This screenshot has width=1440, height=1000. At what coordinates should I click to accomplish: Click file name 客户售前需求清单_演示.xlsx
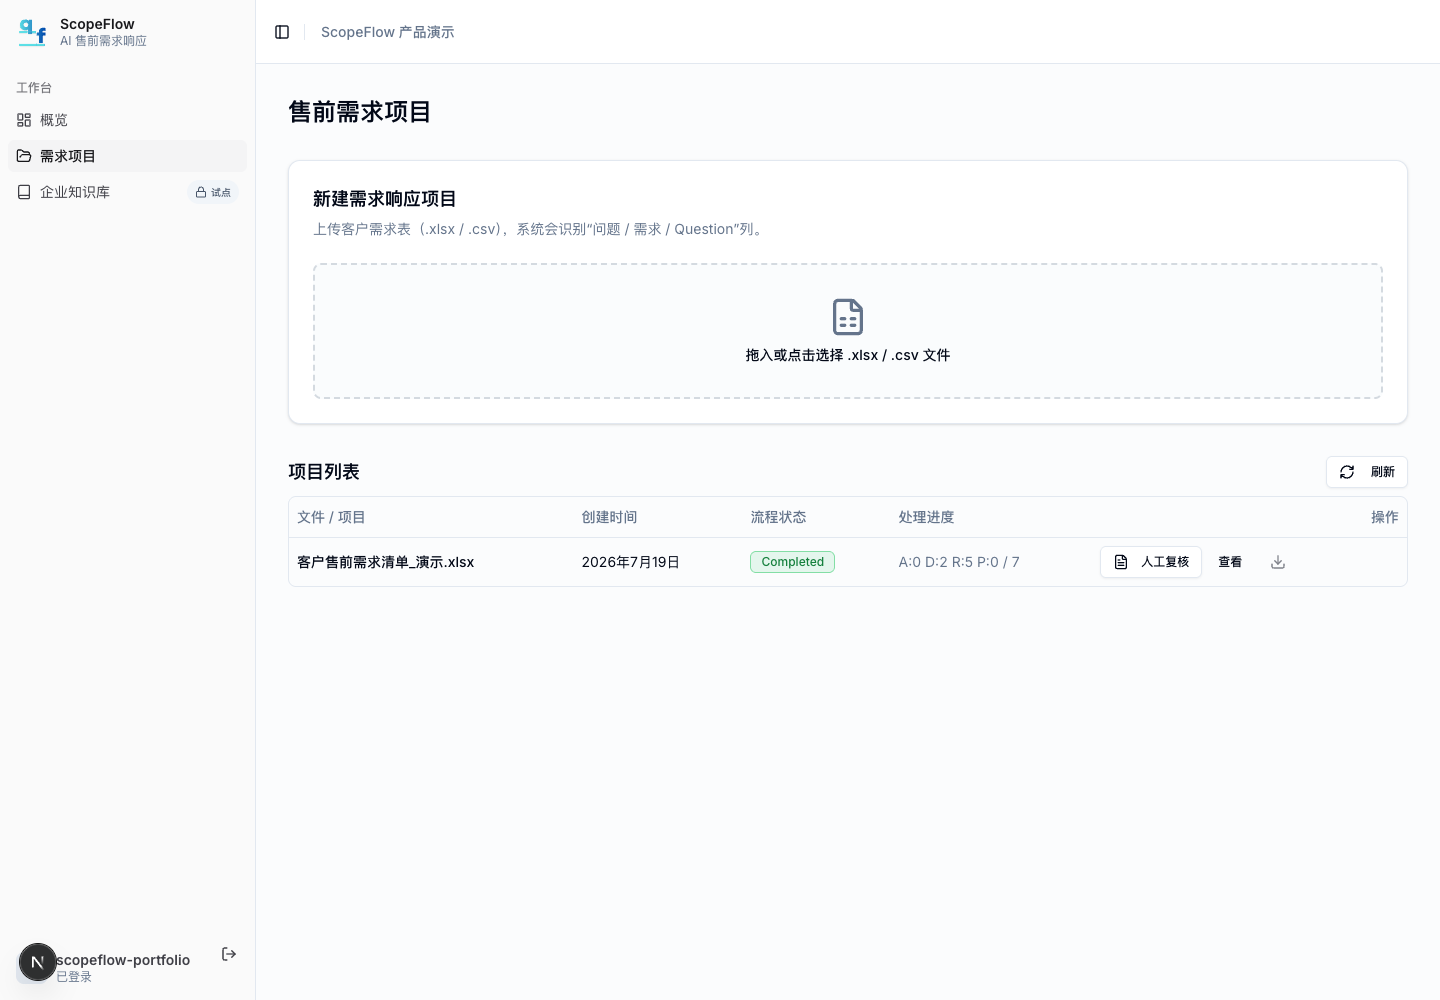(x=386, y=562)
